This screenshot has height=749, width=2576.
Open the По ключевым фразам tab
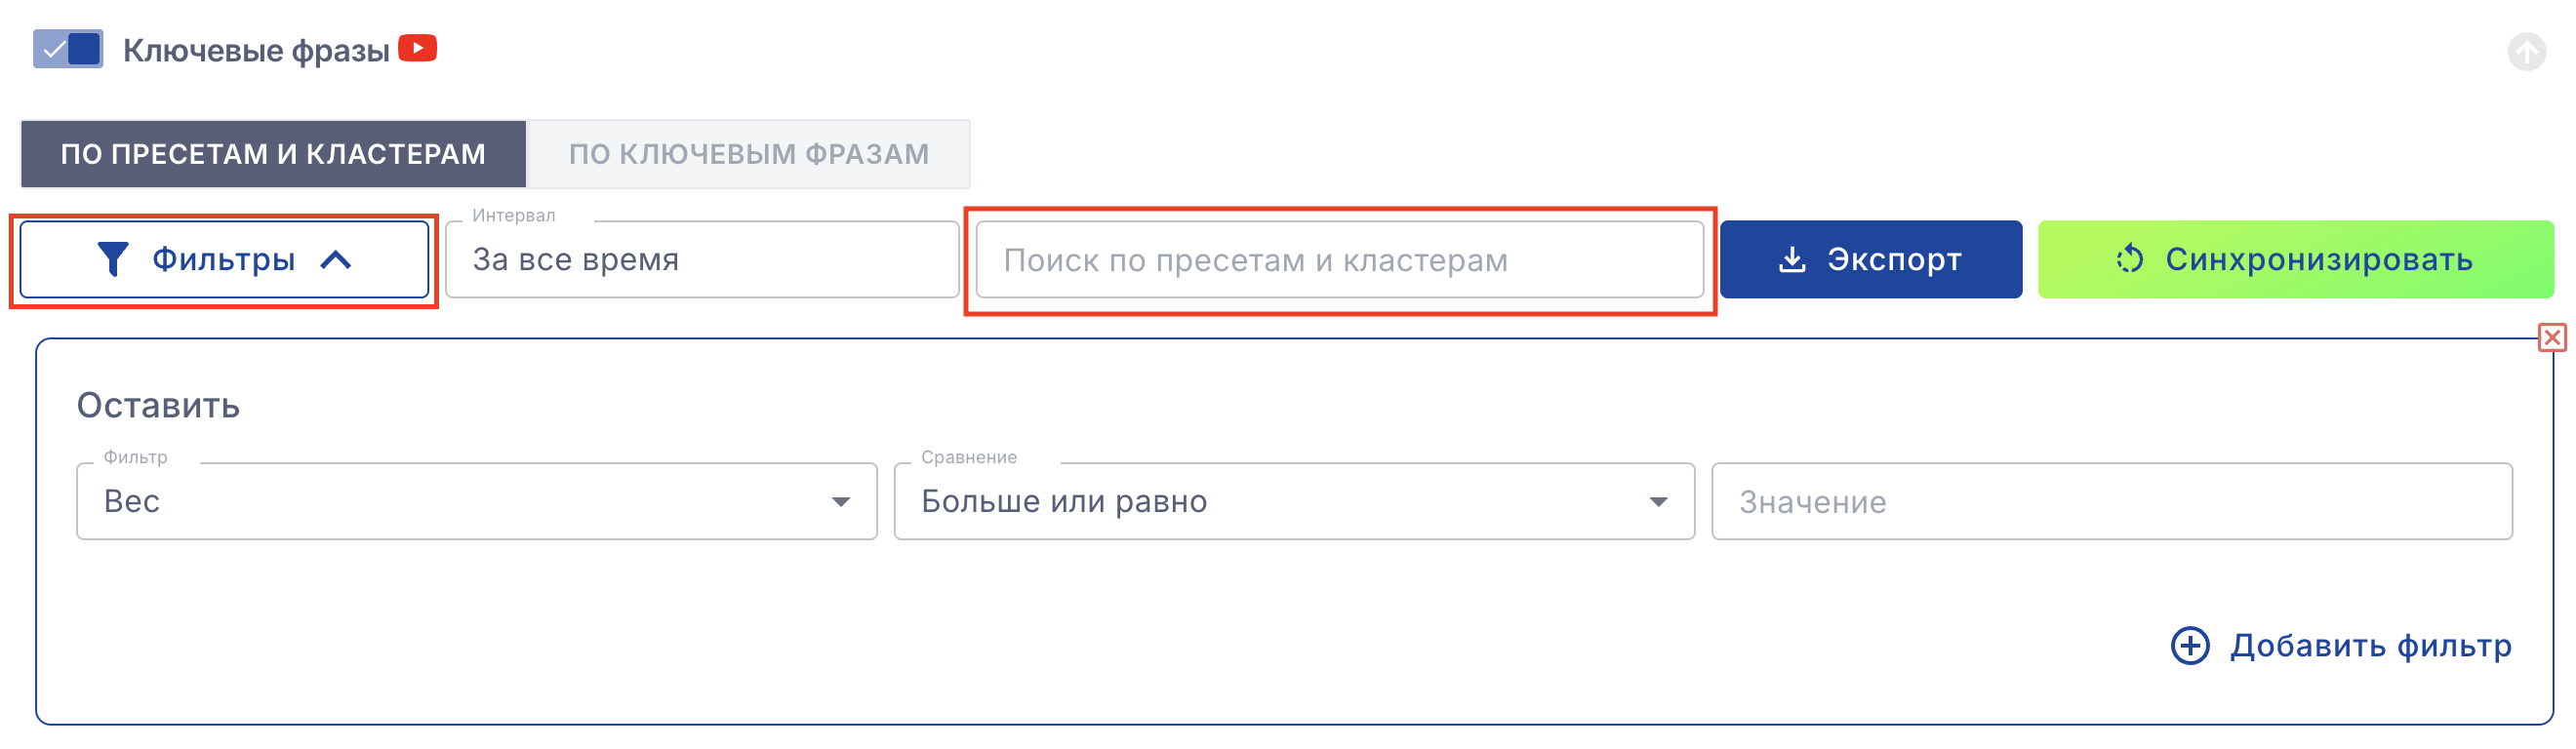point(748,154)
